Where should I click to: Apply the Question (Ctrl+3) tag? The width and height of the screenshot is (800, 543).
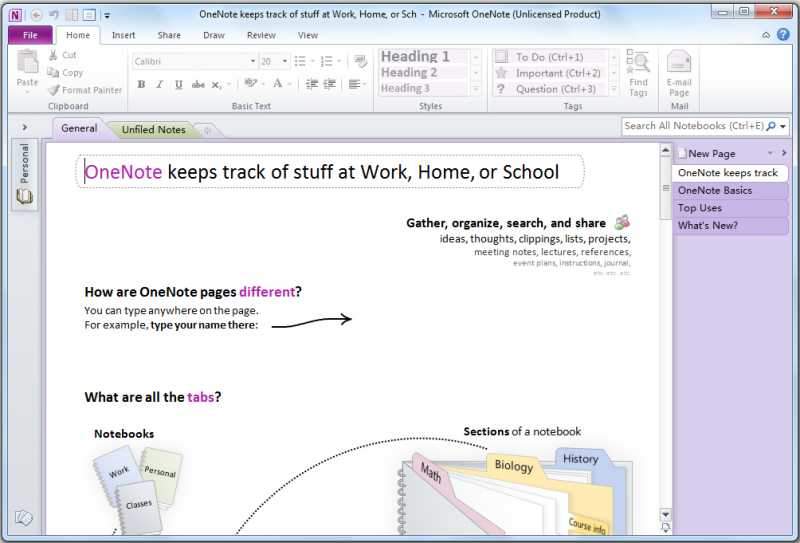(551, 89)
